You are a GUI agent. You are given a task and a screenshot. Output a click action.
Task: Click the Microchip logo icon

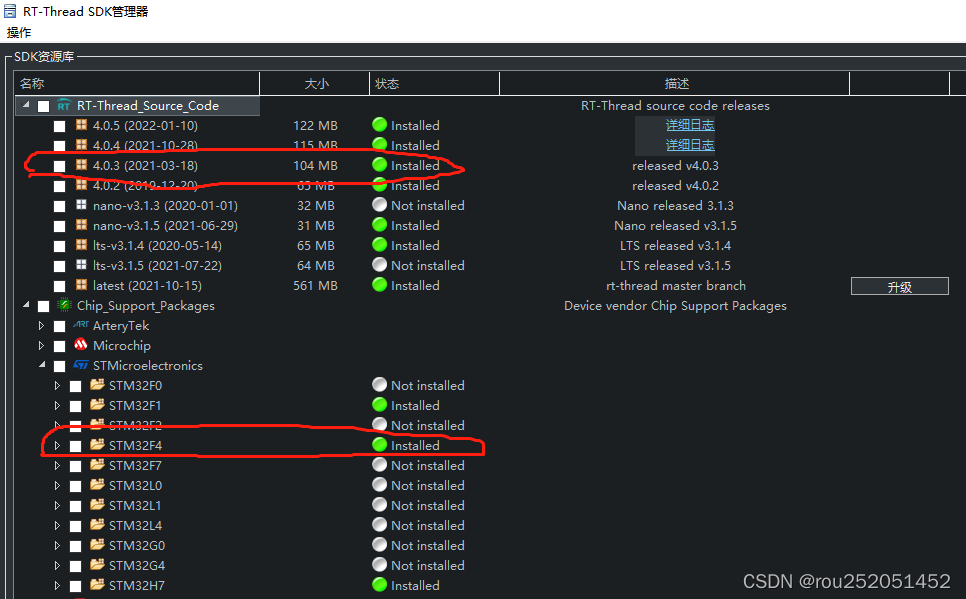[x=81, y=344]
